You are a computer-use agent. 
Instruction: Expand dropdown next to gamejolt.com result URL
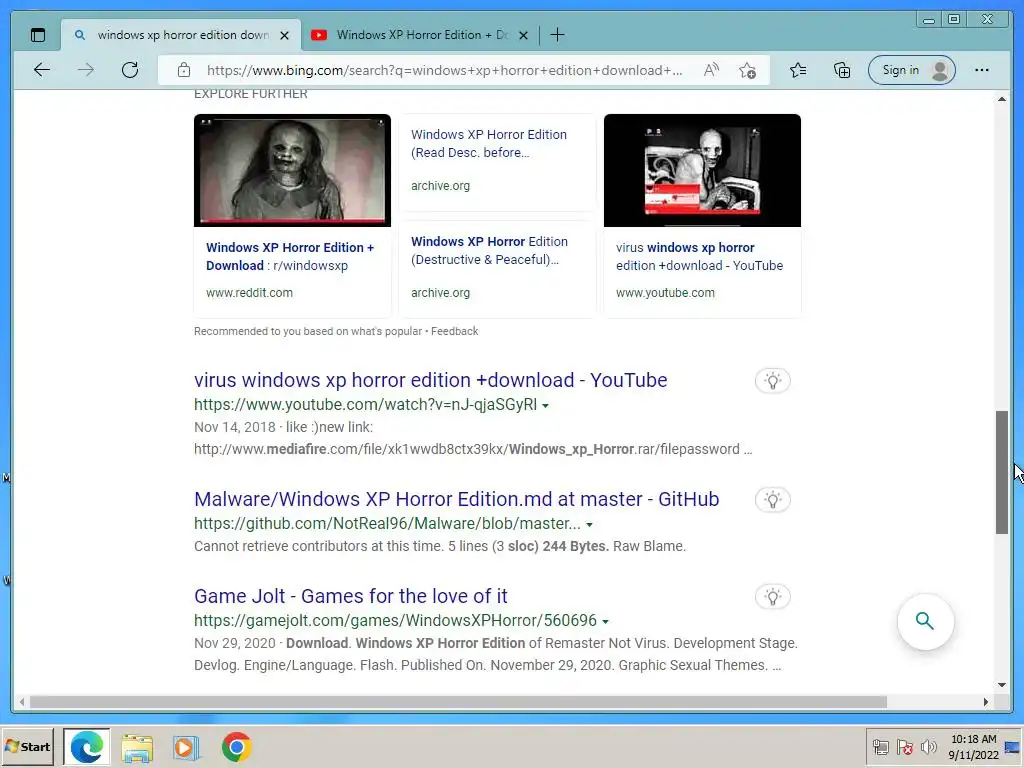pyautogui.click(x=605, y=621)
